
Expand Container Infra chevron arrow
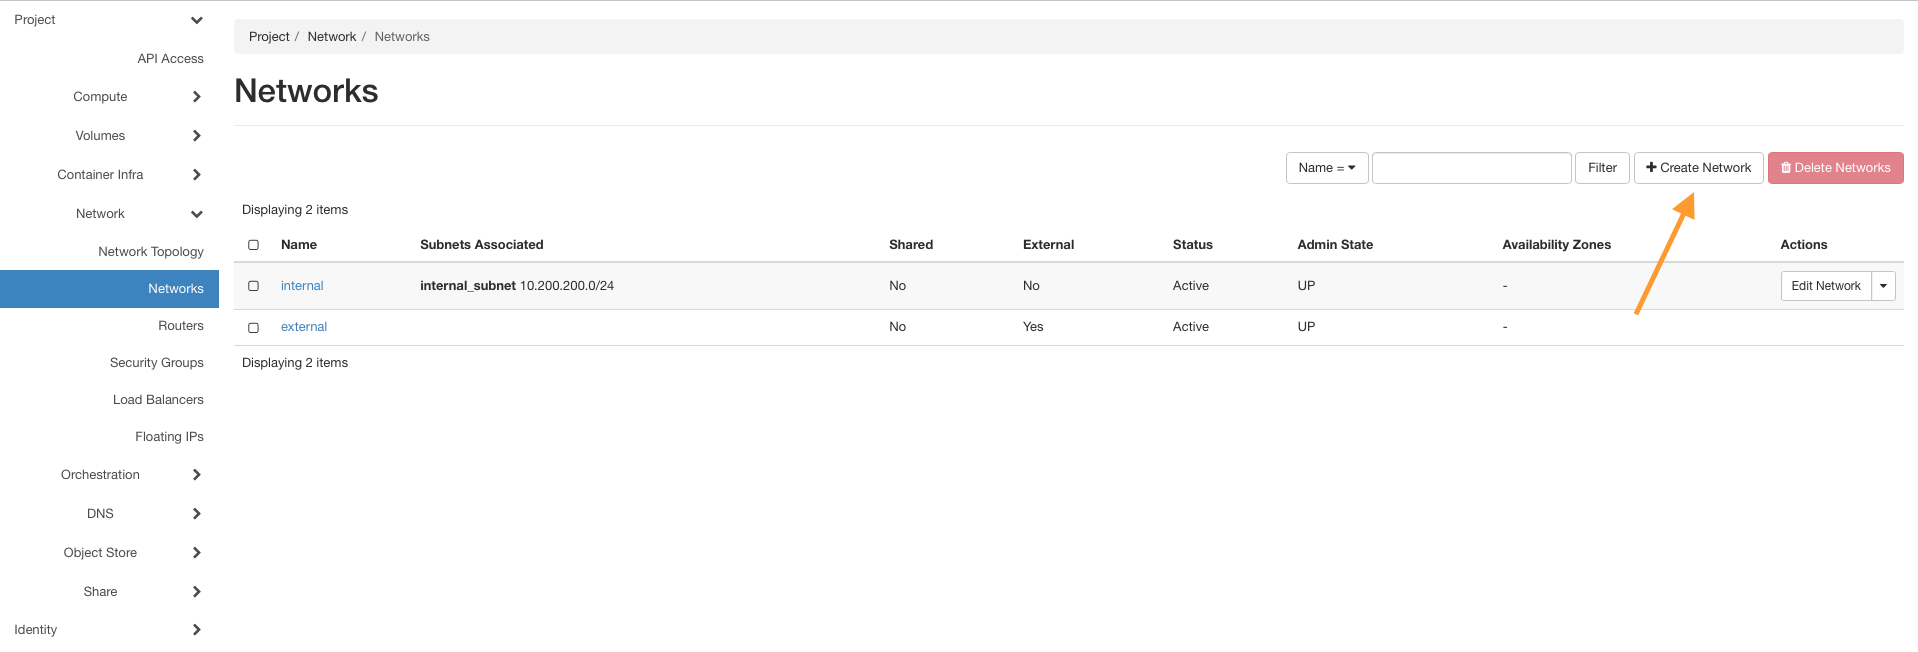point(196,175)
